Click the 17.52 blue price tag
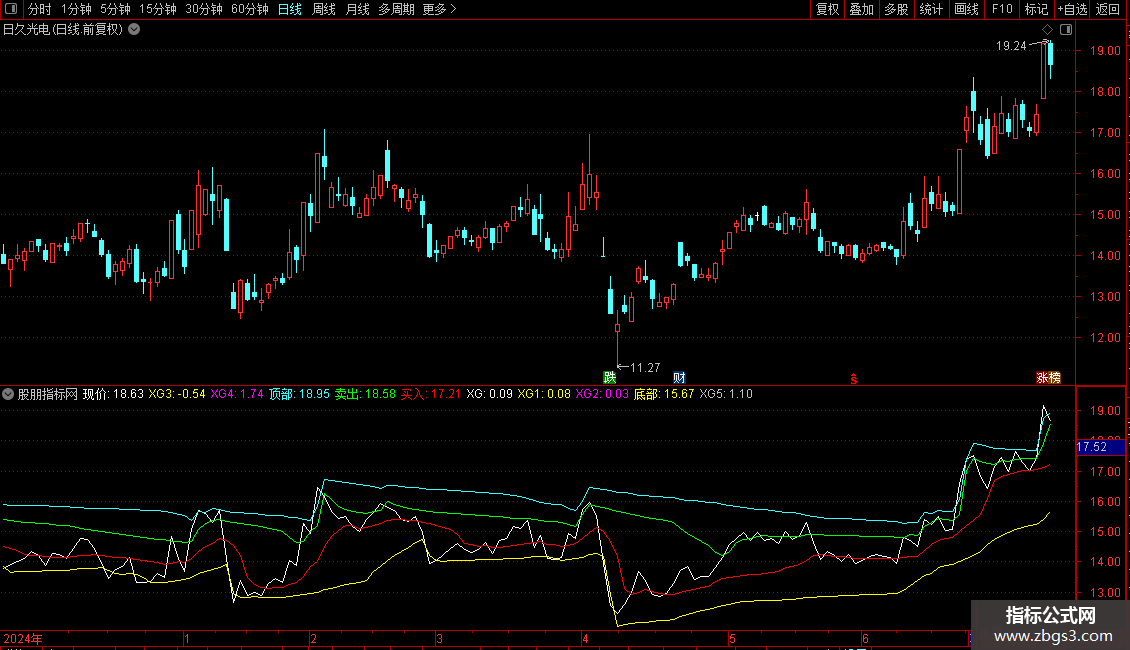The width and height of the screenshot is (1130, 650). pyautogui.click(x=1100, y=447)
